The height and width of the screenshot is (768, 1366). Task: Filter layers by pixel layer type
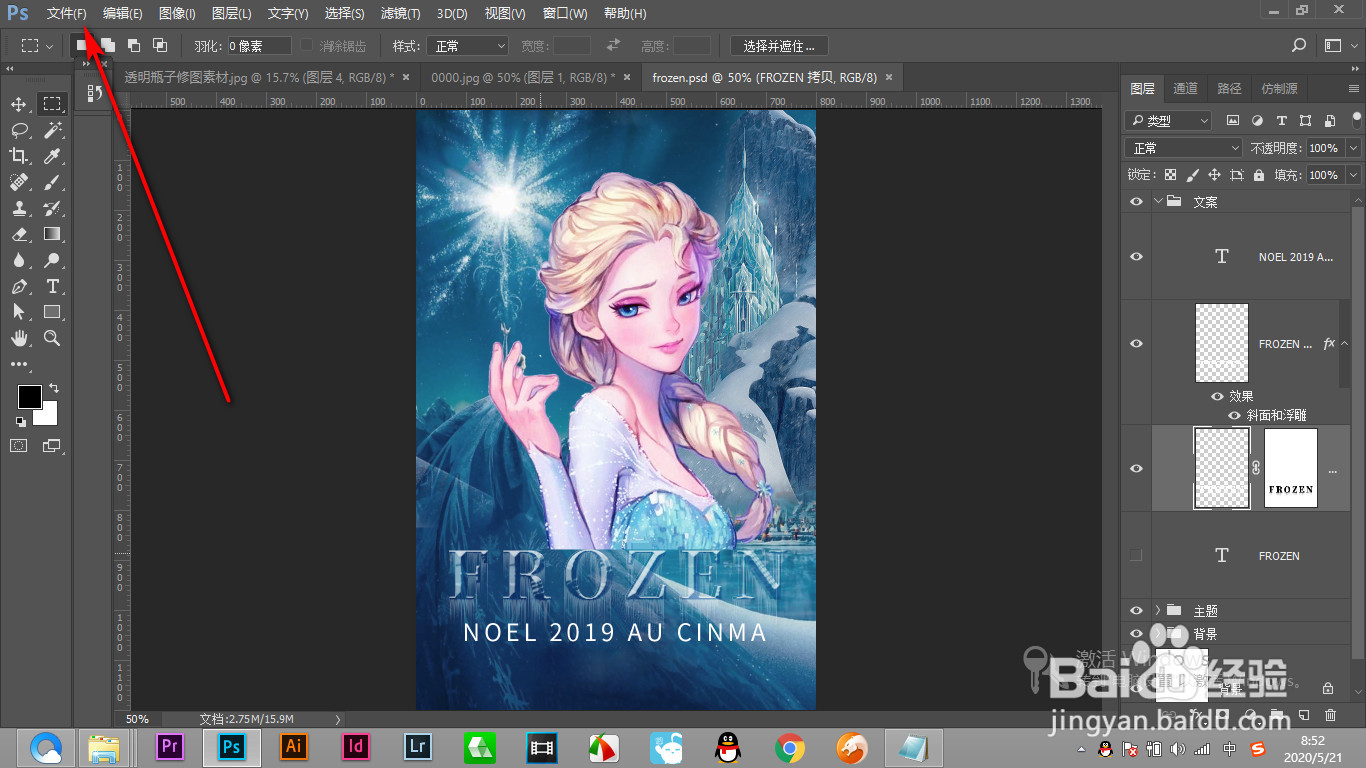coord(1233,120)
